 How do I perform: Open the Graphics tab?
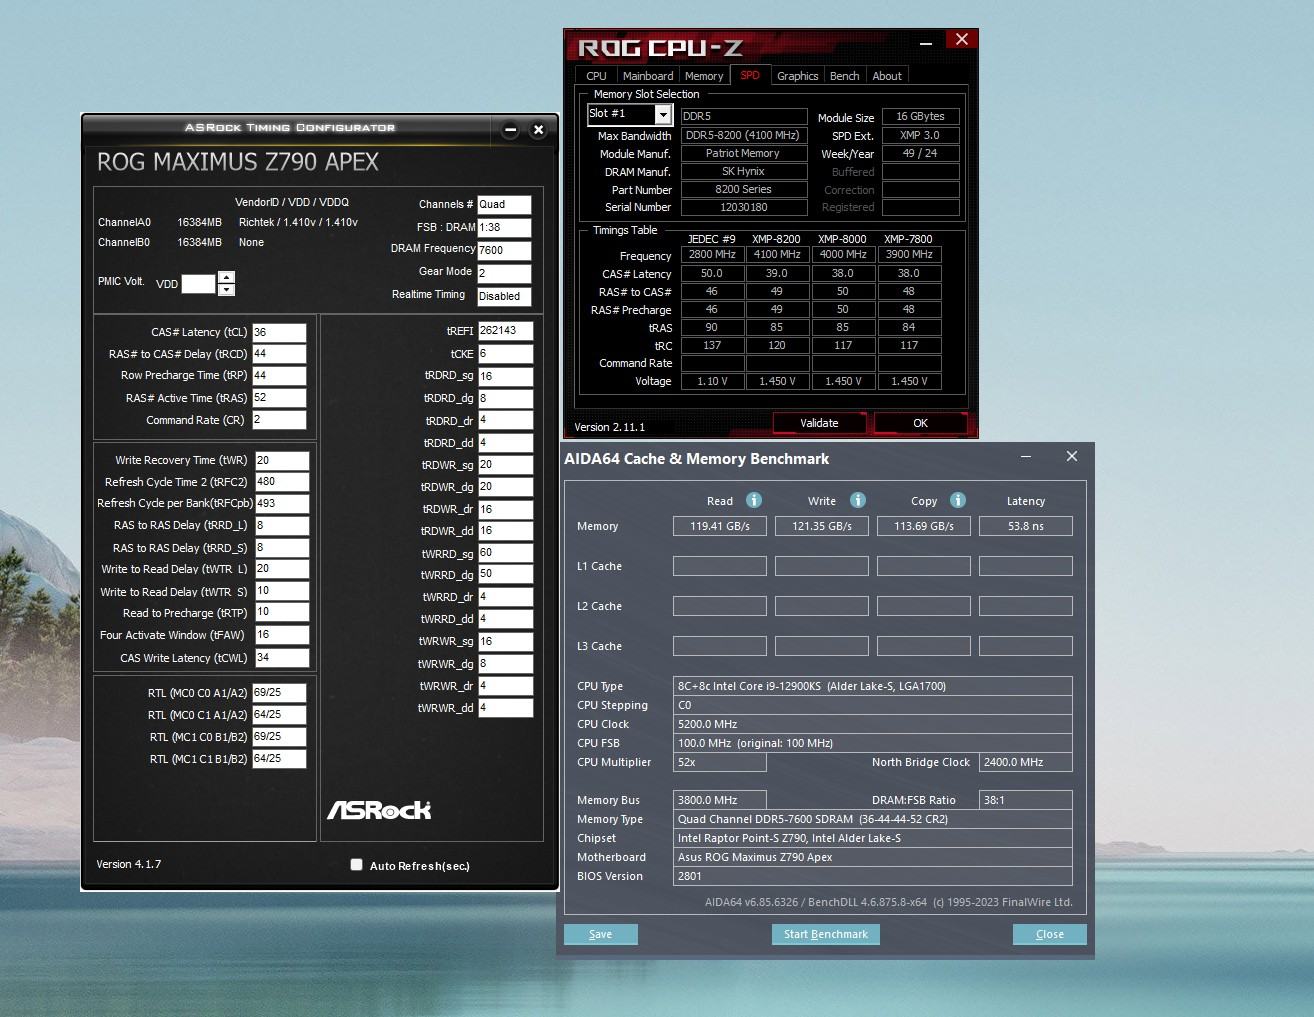[x=797, y=76]
